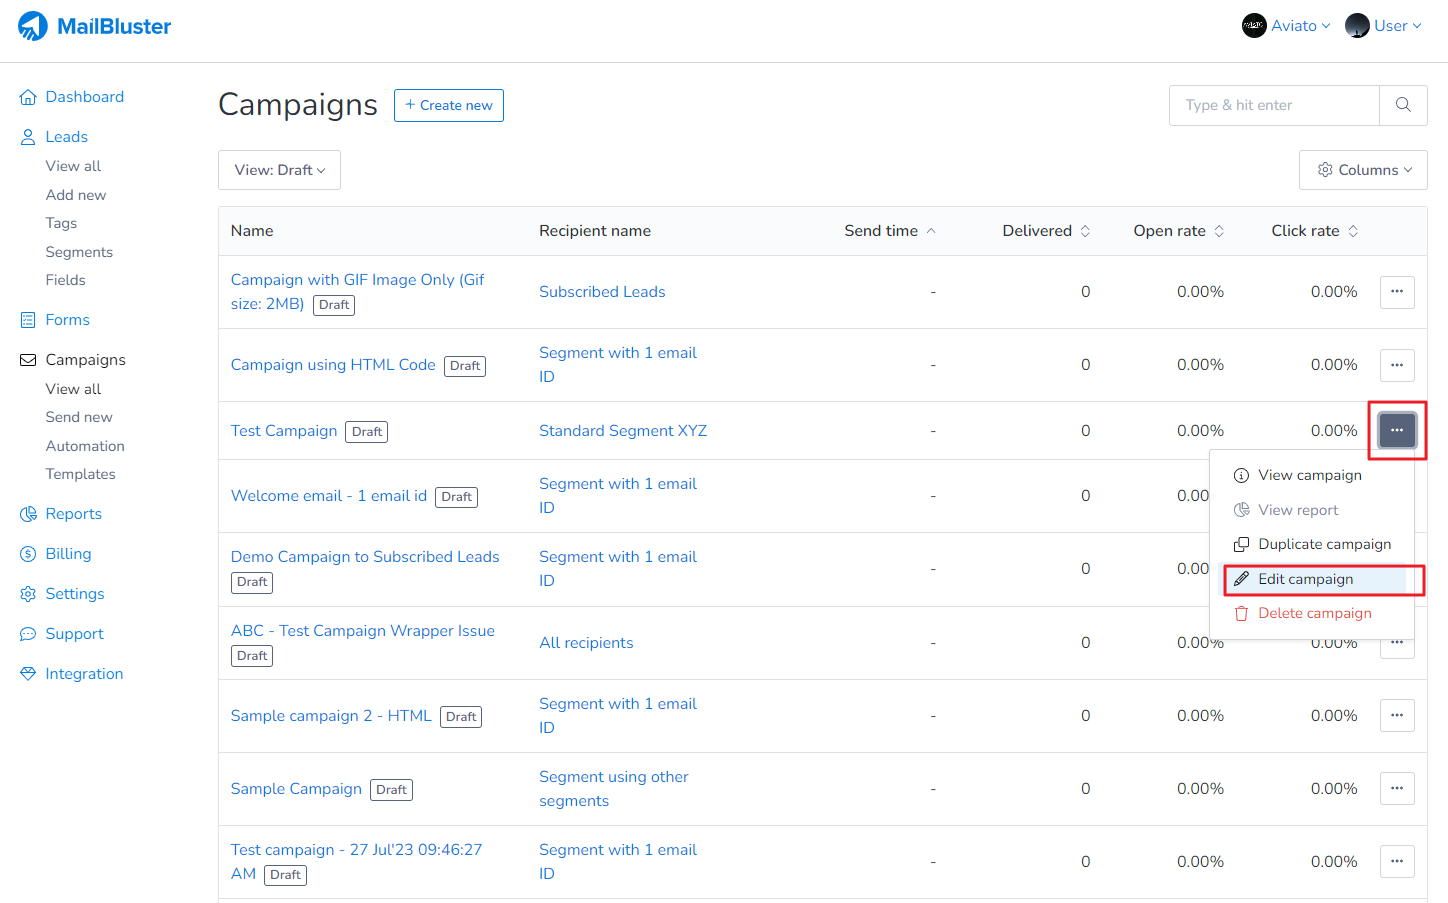This screenshot has width=1448, height=903.
Task: Open the Support chat icon link
Action: [x=28, y=634]
